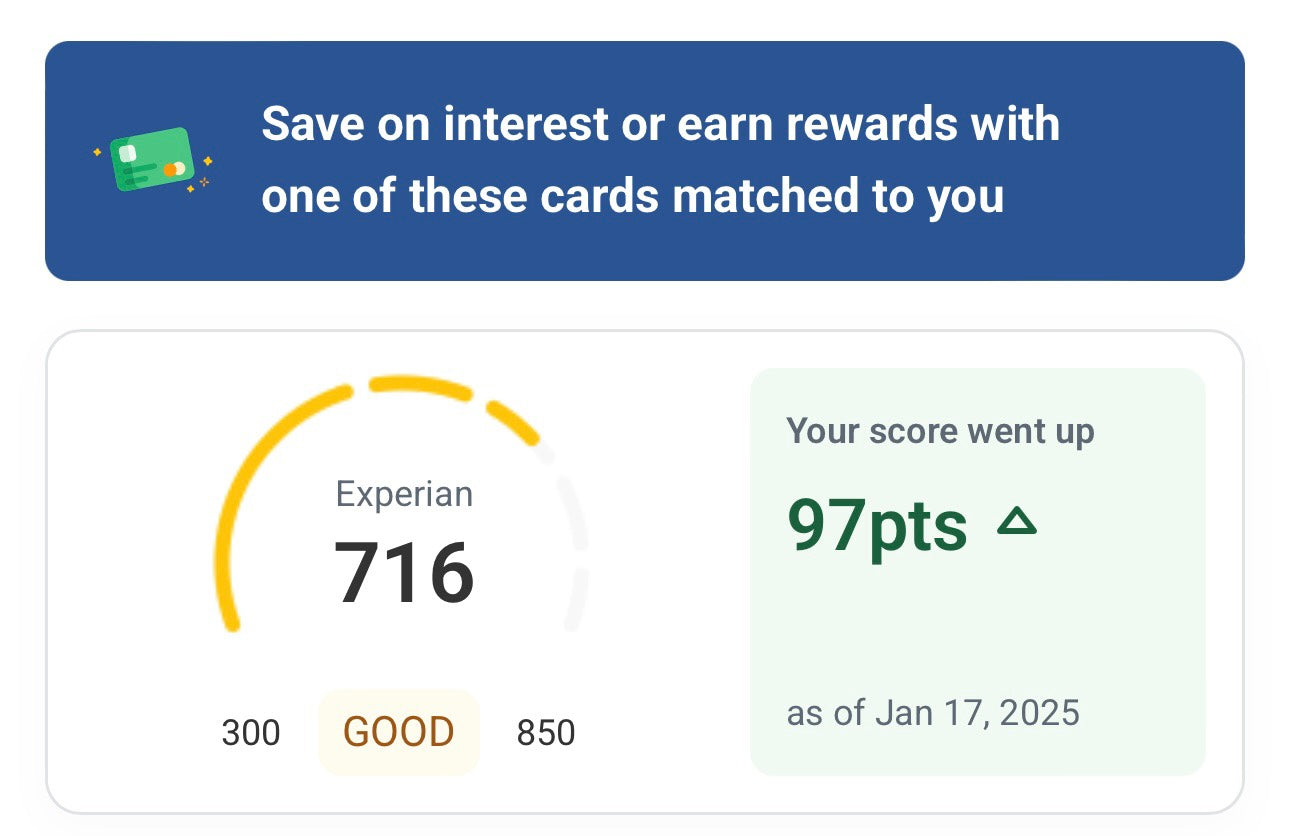Viewport: 1290px width, 836px height.
Task: Click the rightmost yellow dashed gauge segment
Action: coord(514,422)
